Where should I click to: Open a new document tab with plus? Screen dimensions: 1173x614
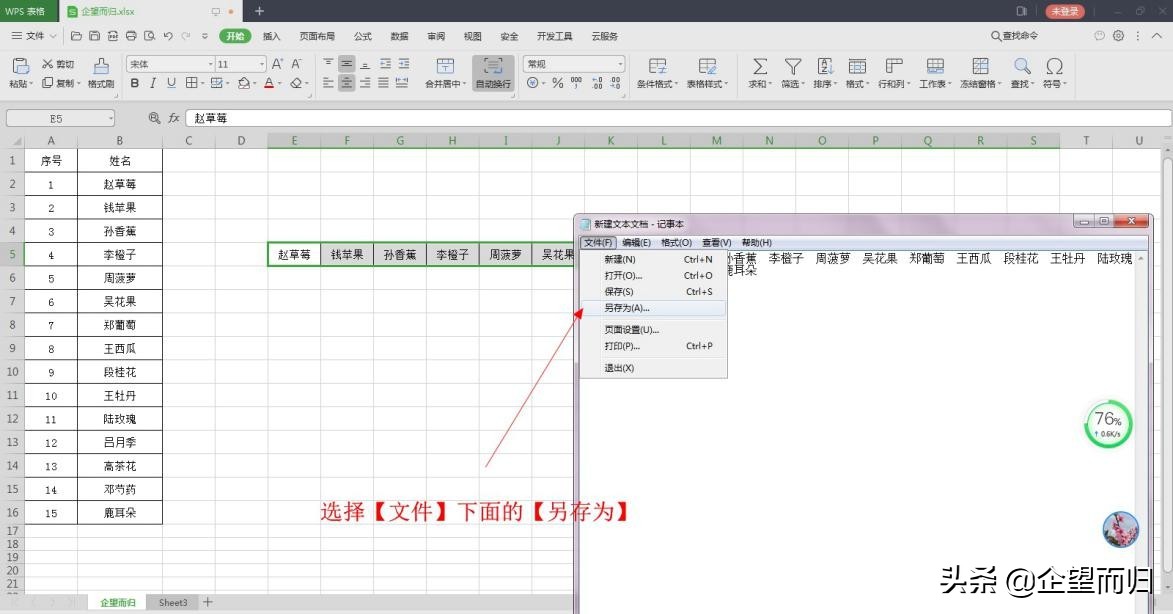click(260, 11)
